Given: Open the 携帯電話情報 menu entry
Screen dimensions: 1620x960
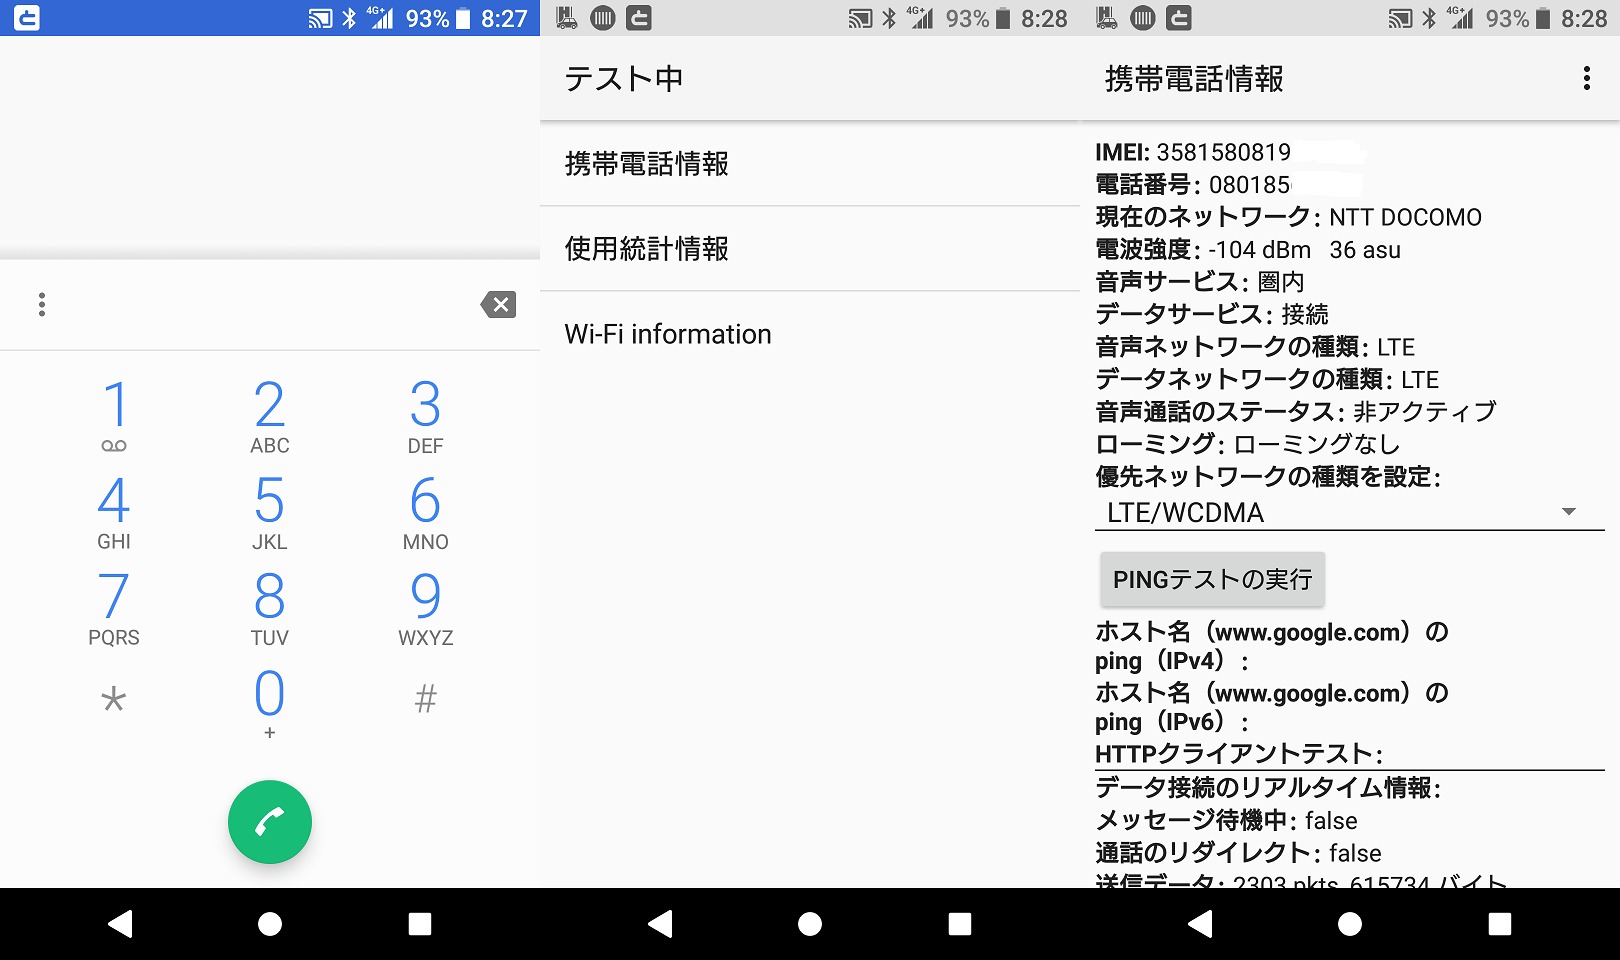Looking at the screenshot, I should coord(810,164).
